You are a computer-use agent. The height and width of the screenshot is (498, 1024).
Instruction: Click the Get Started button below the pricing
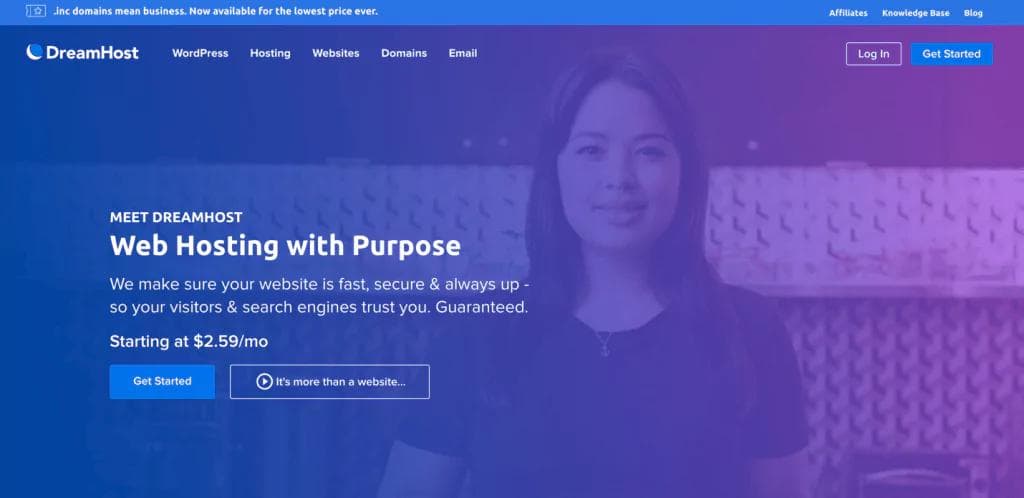pos(162,381)
